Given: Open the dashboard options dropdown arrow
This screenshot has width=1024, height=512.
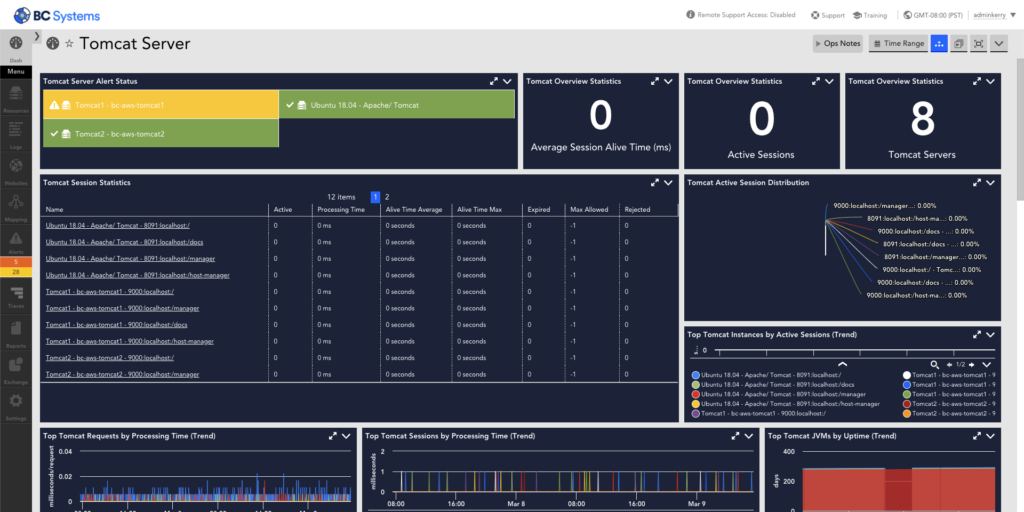Looking at the screenshot, I should 999,43.
